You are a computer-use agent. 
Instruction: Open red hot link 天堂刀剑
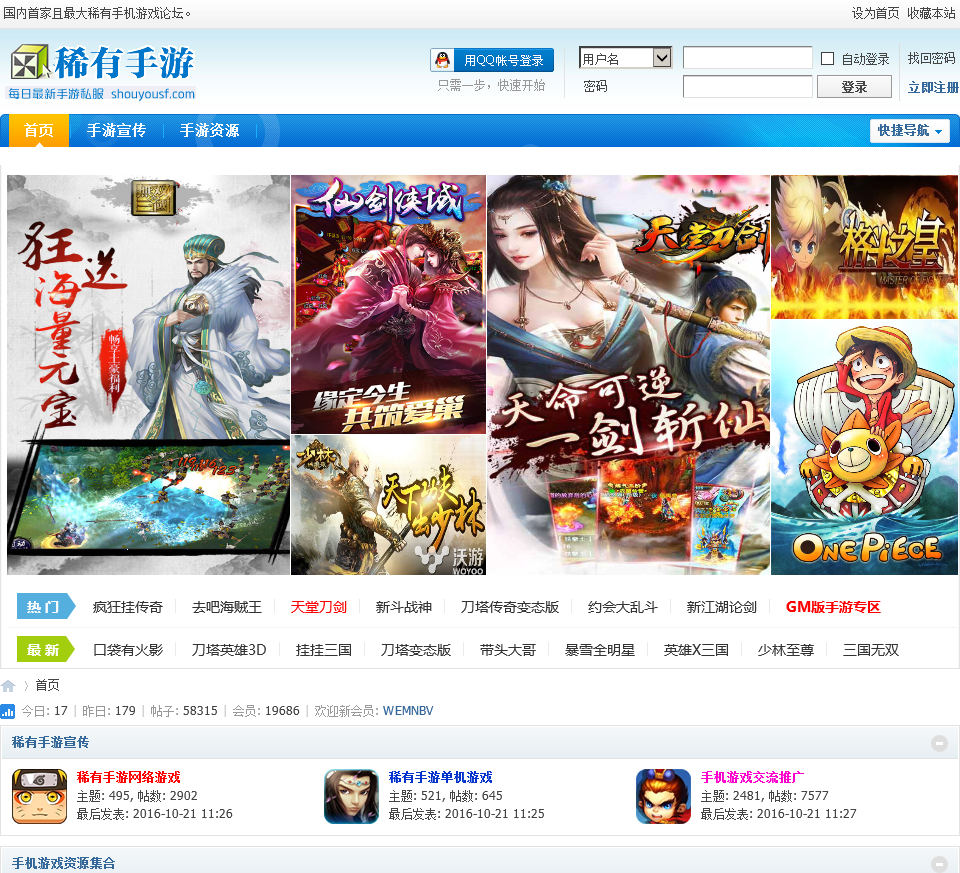pos(318,607)
